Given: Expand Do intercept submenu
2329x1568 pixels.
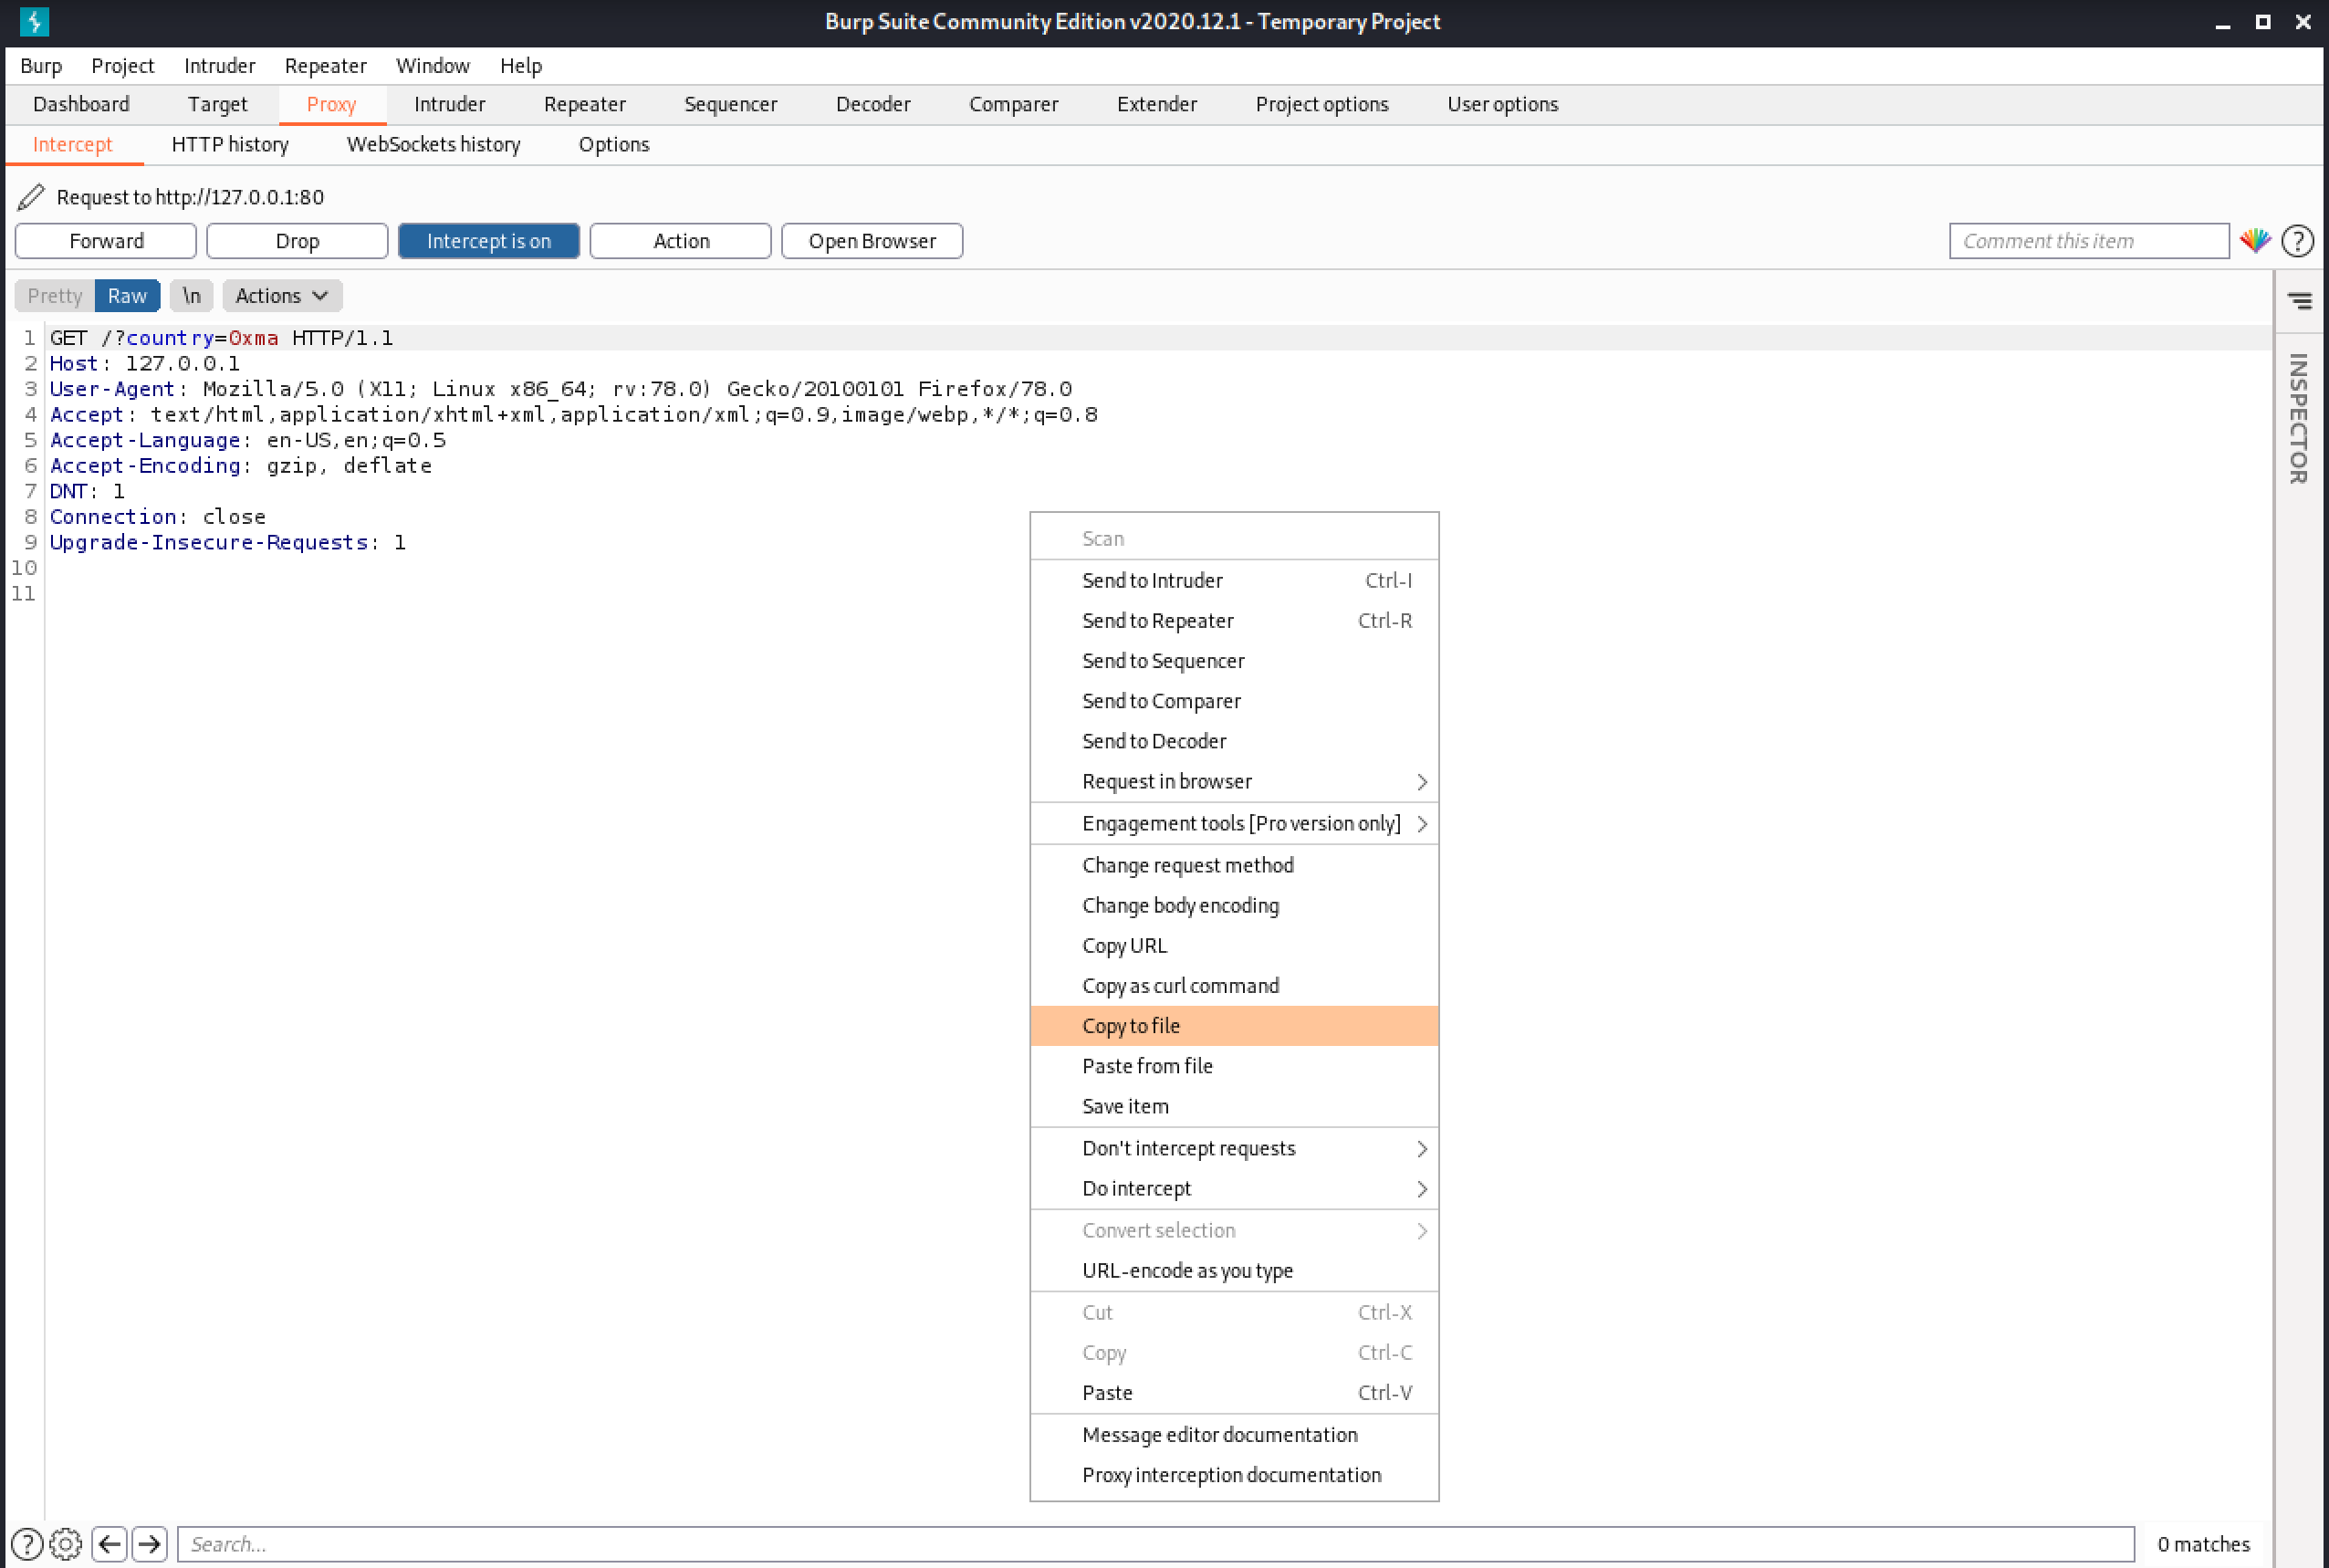Looking at the screenshot, I should (x=1234, y=1188).
